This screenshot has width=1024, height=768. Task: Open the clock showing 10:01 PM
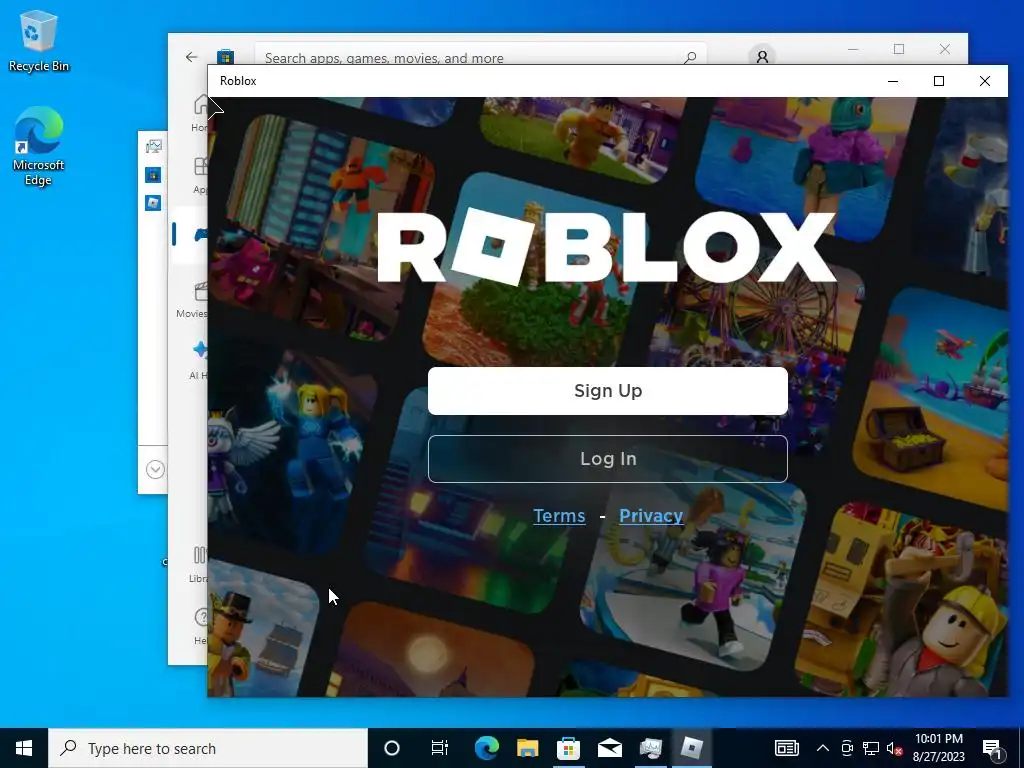click(x=938, y=748)
